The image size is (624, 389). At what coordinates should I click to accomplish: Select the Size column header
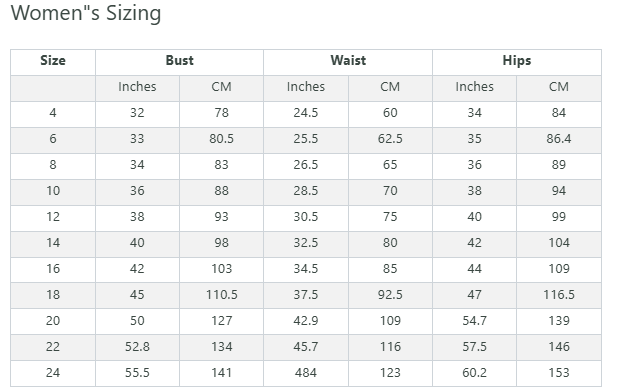click(x=53, y=61)
